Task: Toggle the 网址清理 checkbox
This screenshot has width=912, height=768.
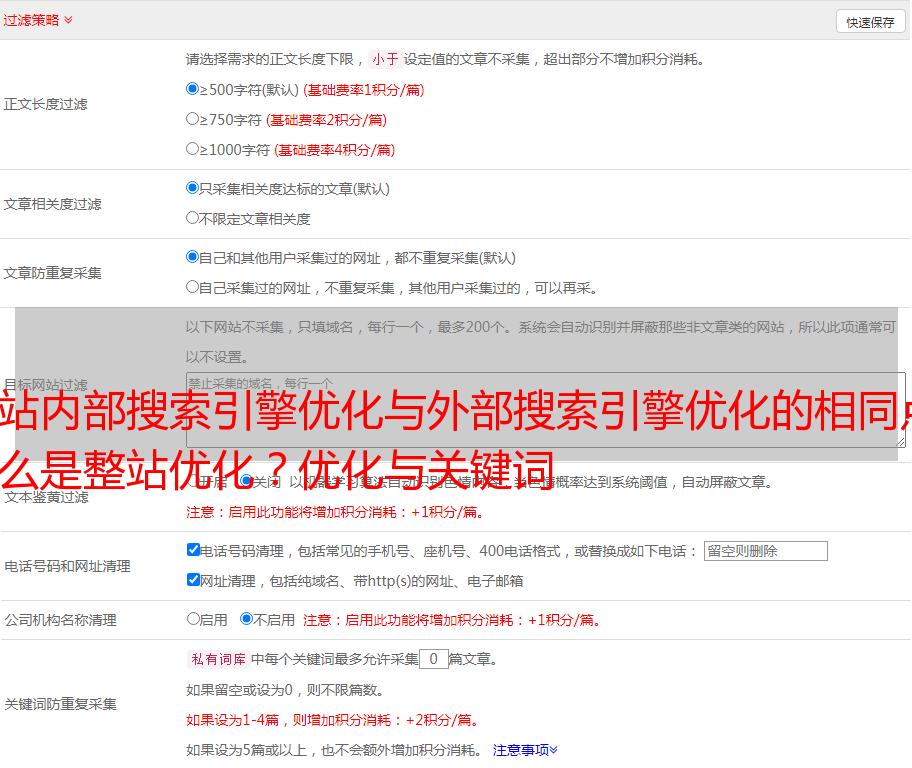Action: [x=193, y=580]
